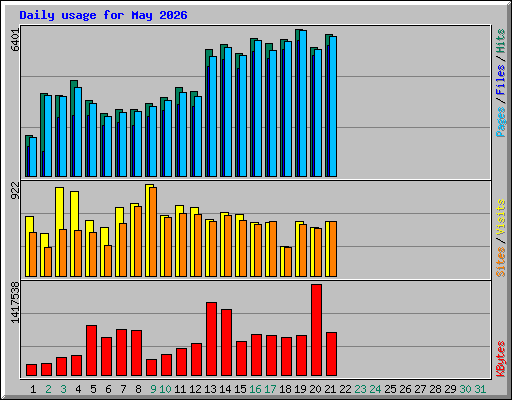The width and height of the screenshot is (512, 400).
Task: Click day 13 on the x-axis
Action: [x=210, y=389]
